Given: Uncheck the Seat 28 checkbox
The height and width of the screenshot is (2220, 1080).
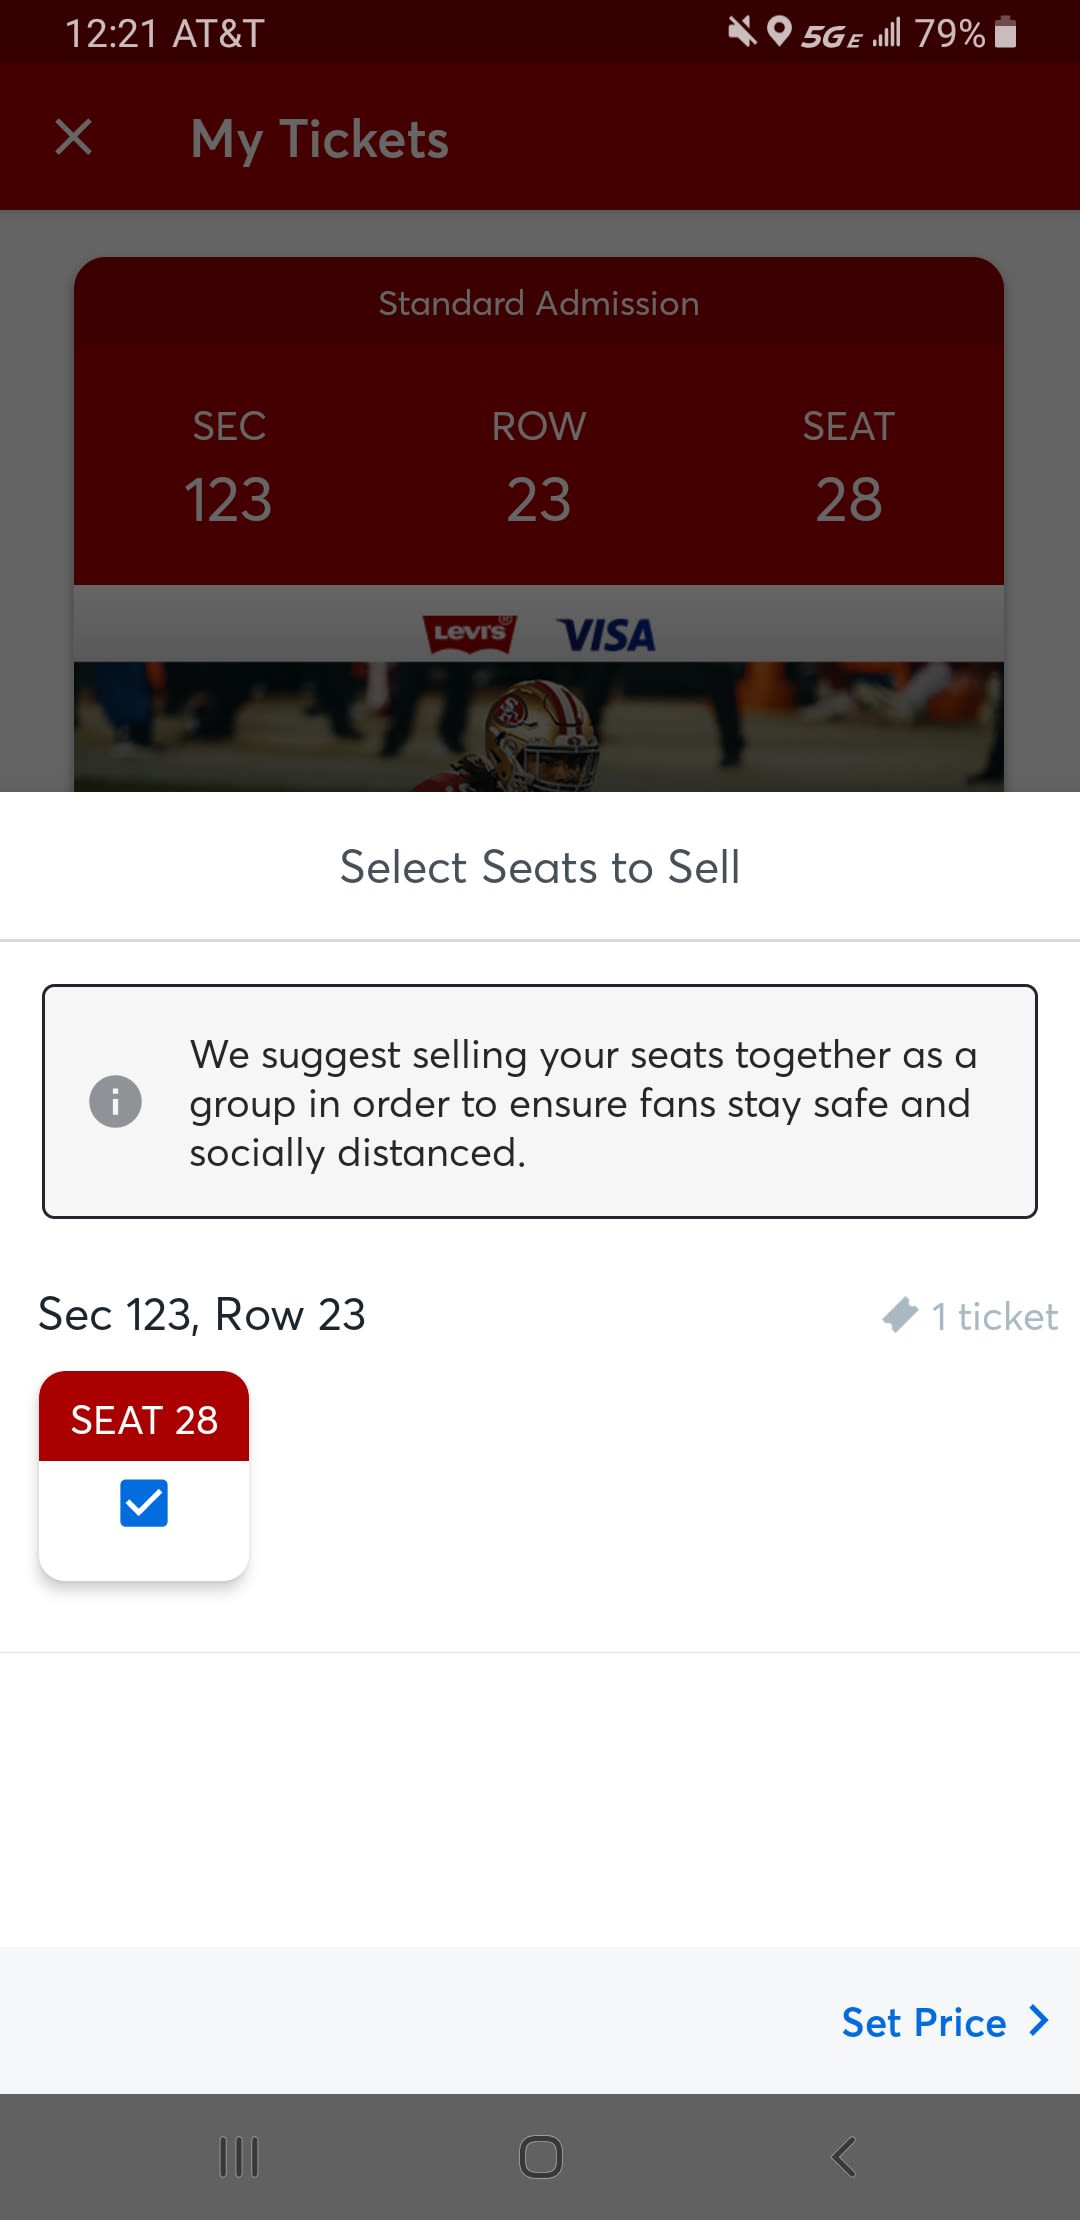Looking at the screenshot, I should [144, 1503].
